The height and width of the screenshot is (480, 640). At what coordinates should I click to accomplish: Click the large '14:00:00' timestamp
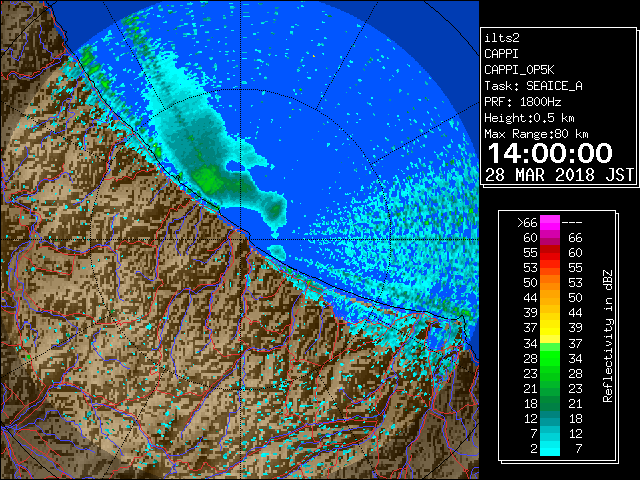coord(550,153)
